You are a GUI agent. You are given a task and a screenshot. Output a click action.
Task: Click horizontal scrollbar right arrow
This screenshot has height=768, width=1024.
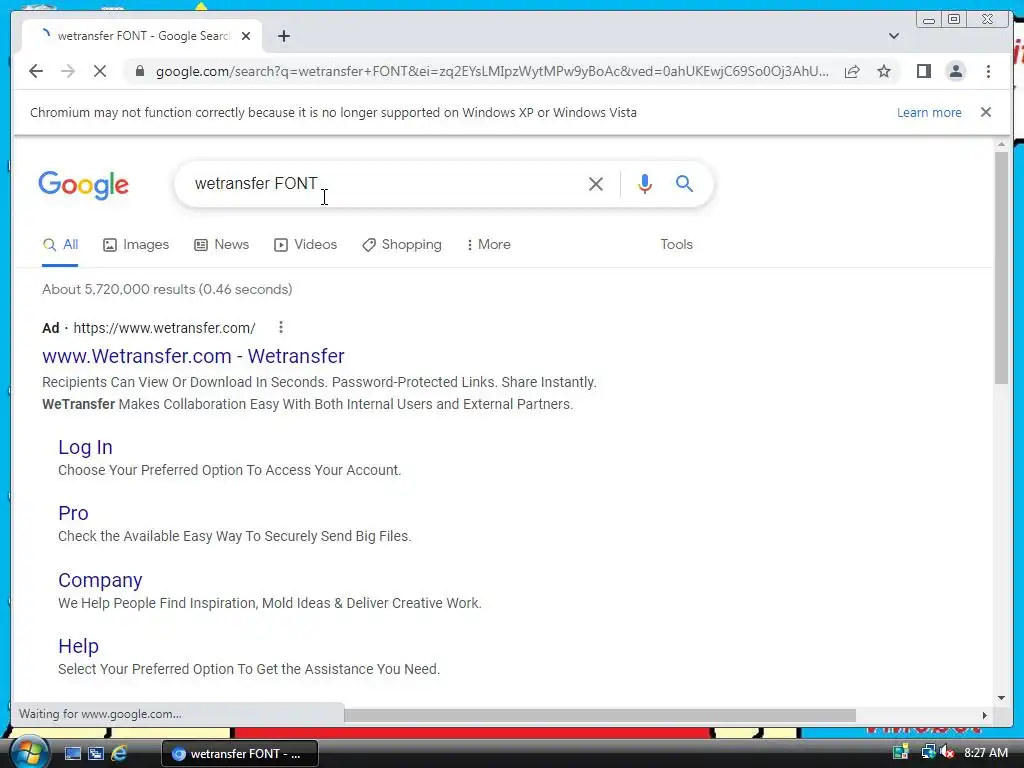pyautogui.click(x=985, y=715)
